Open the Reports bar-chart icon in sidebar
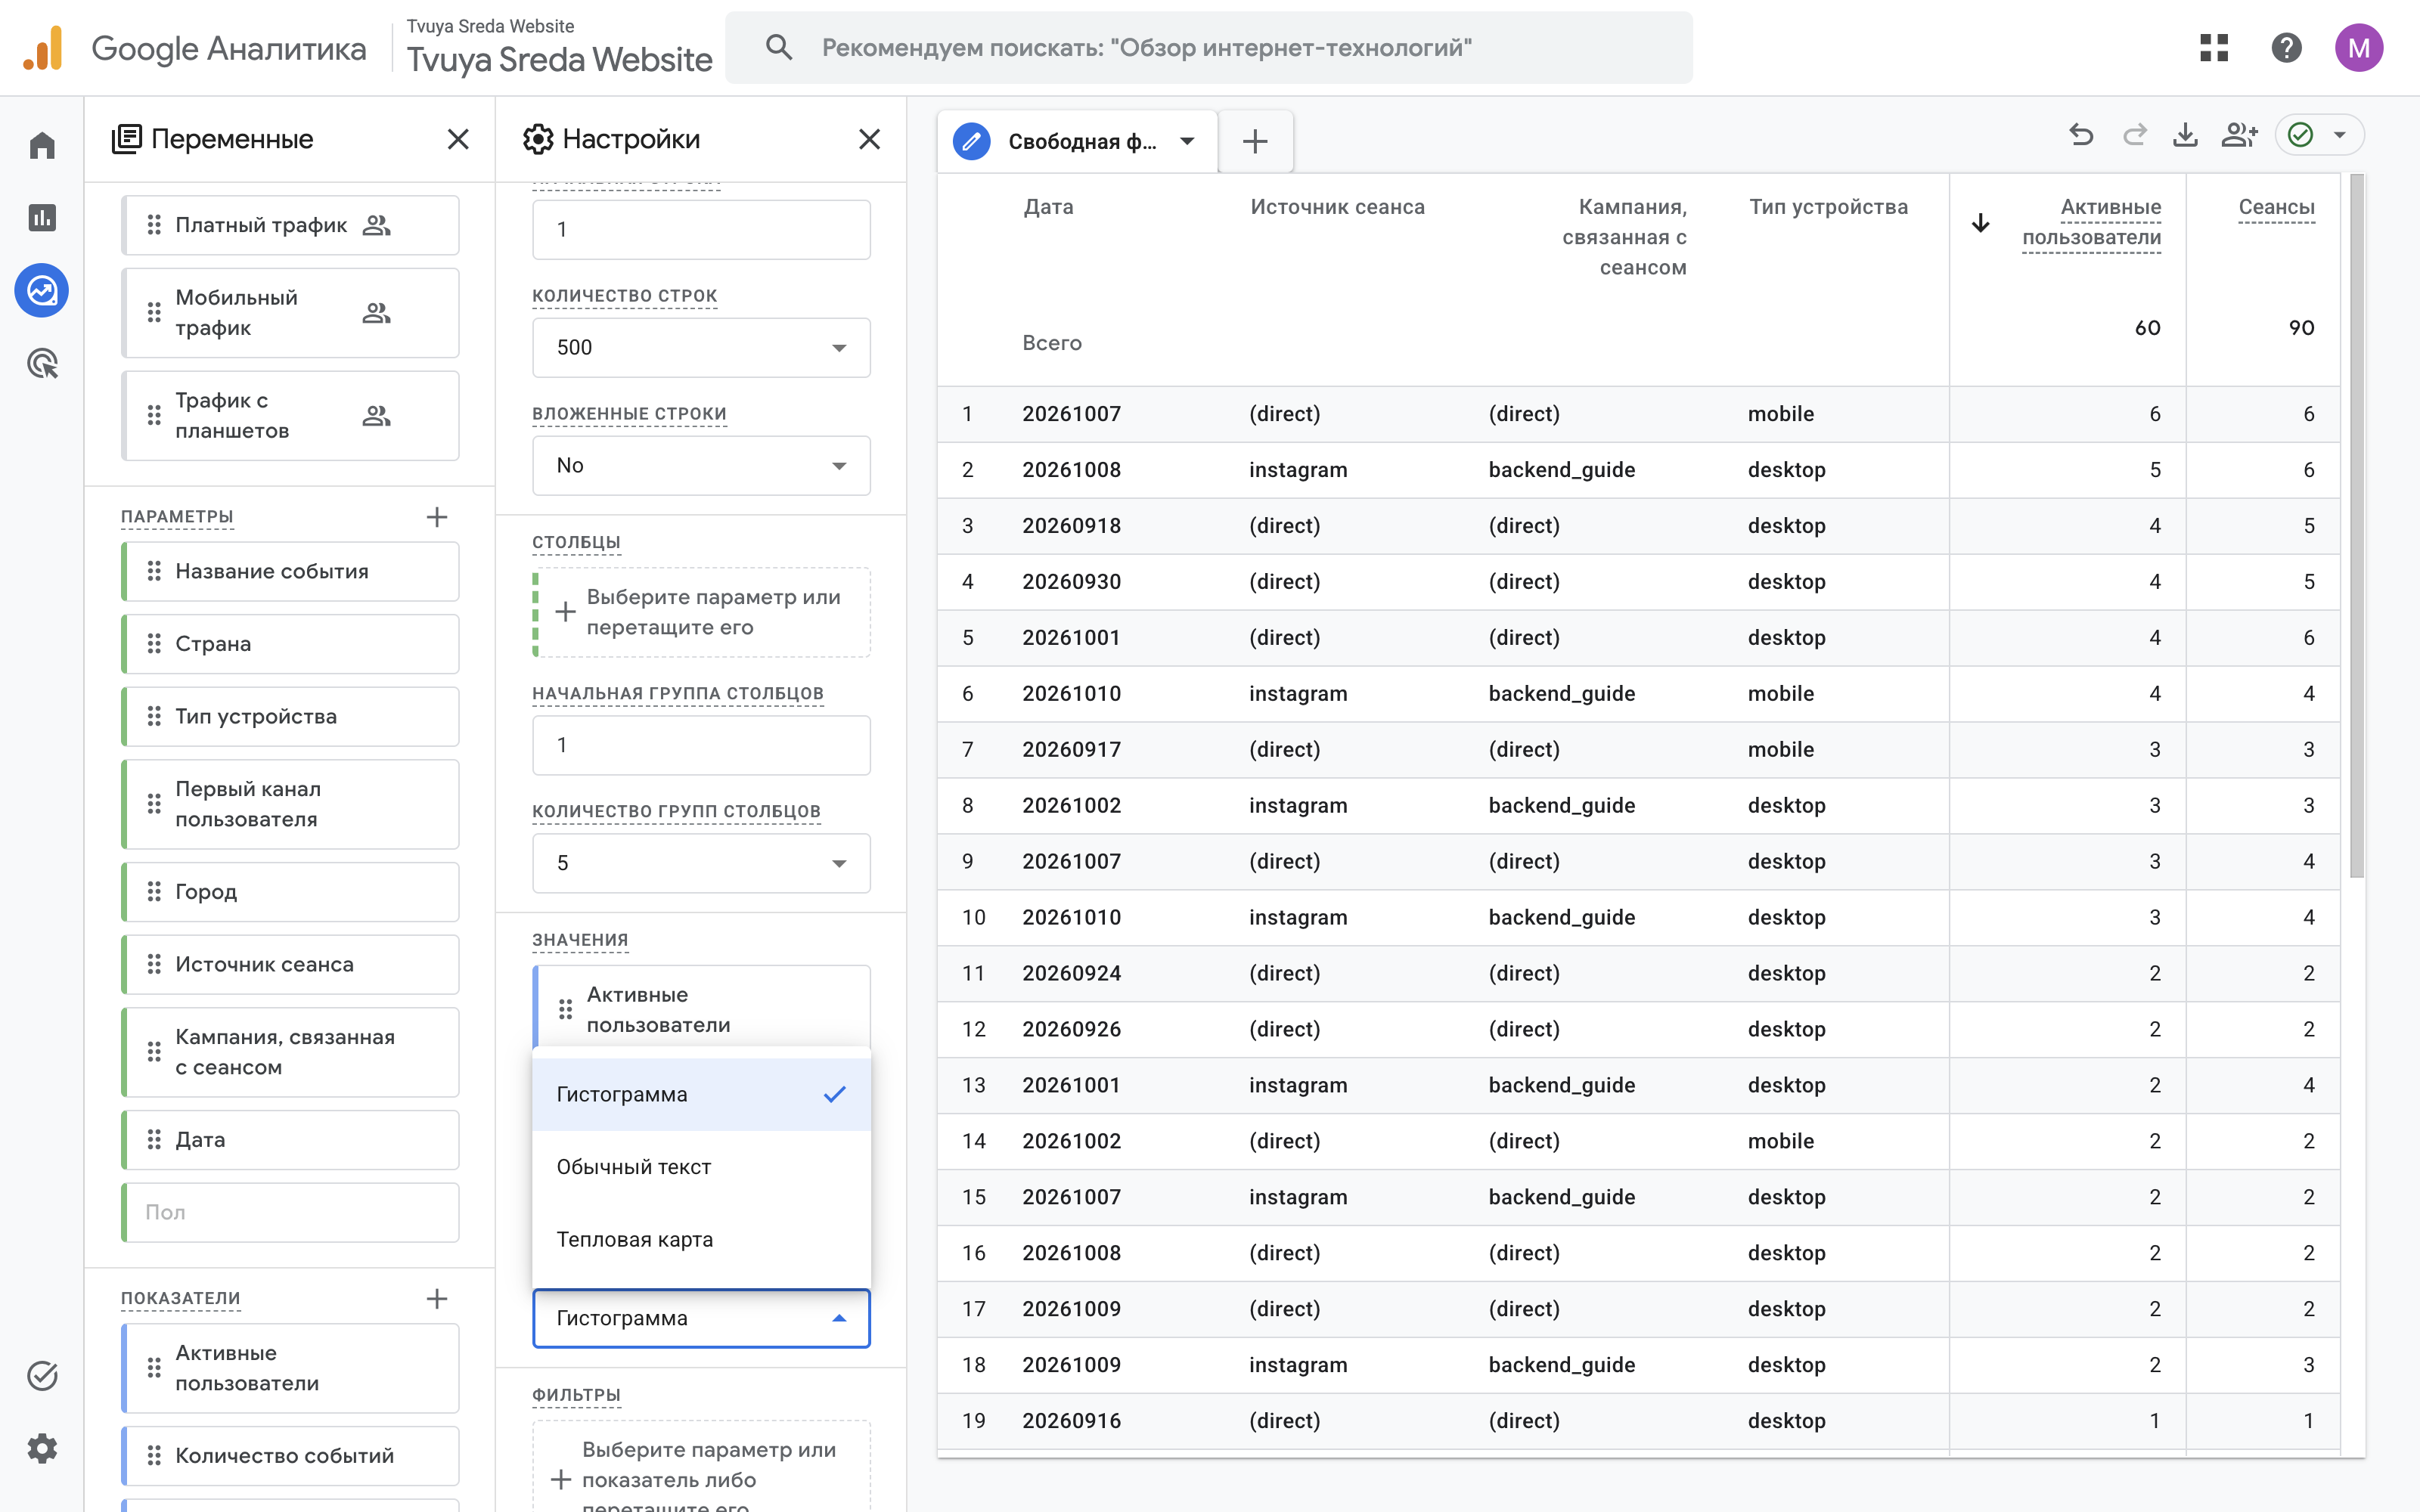Viewport: 2420px width, 1512px height. tap(42, 218)
